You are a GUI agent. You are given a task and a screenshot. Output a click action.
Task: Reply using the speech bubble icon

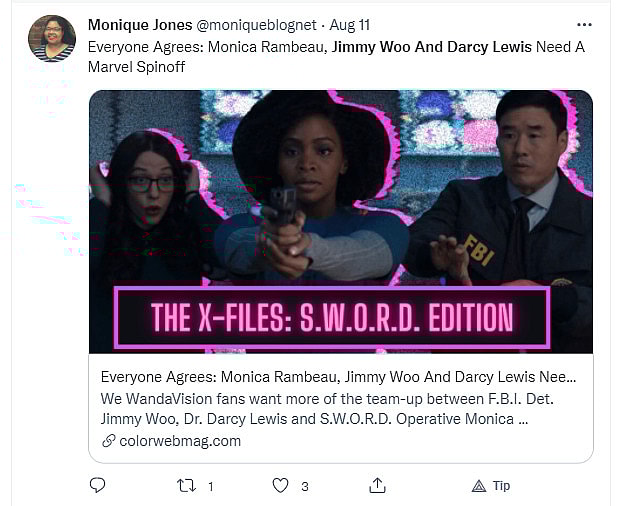coord(98,486)
